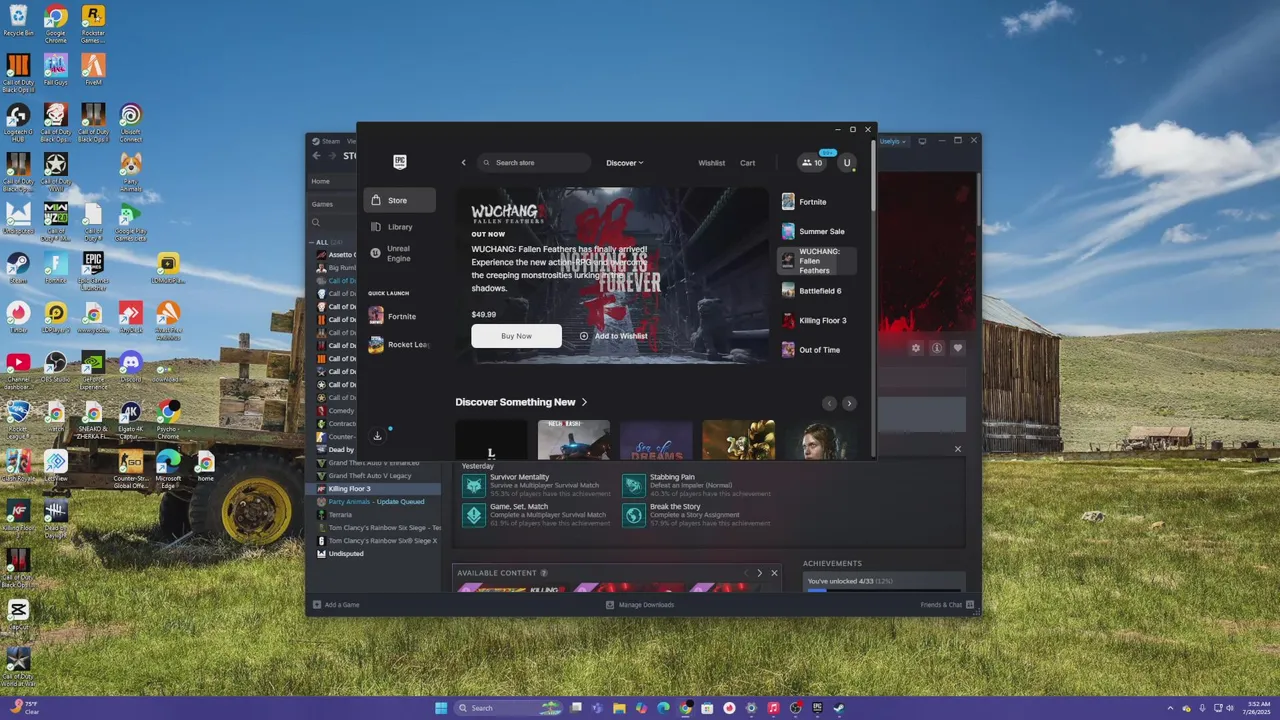Open the Discord desktop shortcut
This screenshot has height=720, width=1280.
point(130,367)
